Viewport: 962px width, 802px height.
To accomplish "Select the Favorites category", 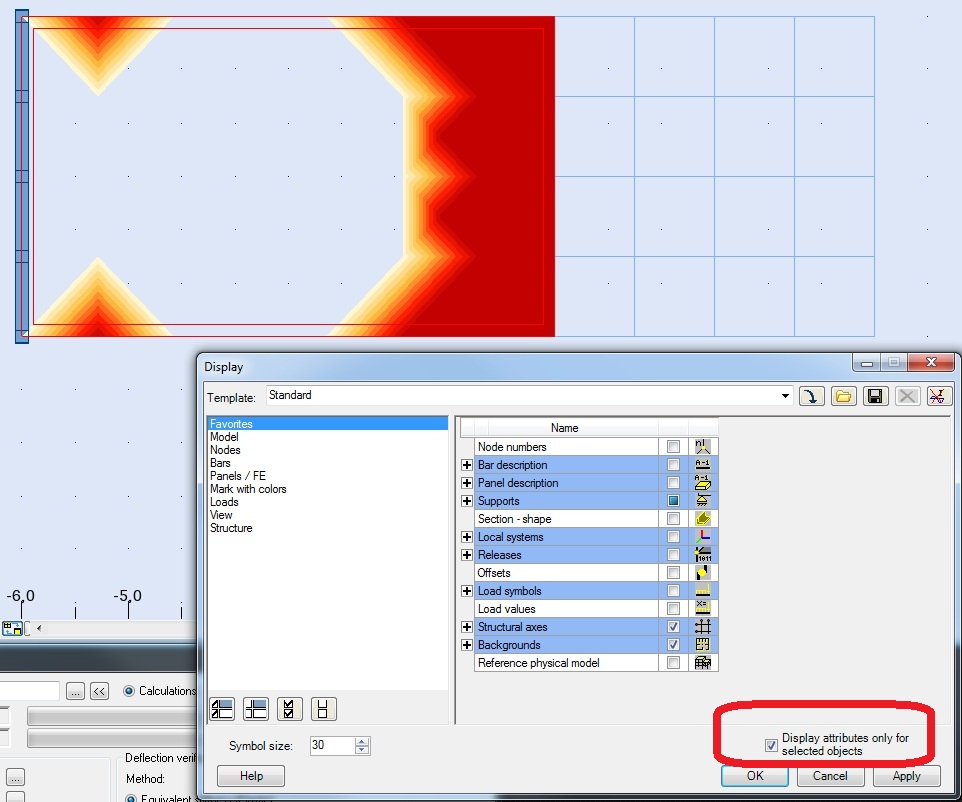I will [328, 423].
